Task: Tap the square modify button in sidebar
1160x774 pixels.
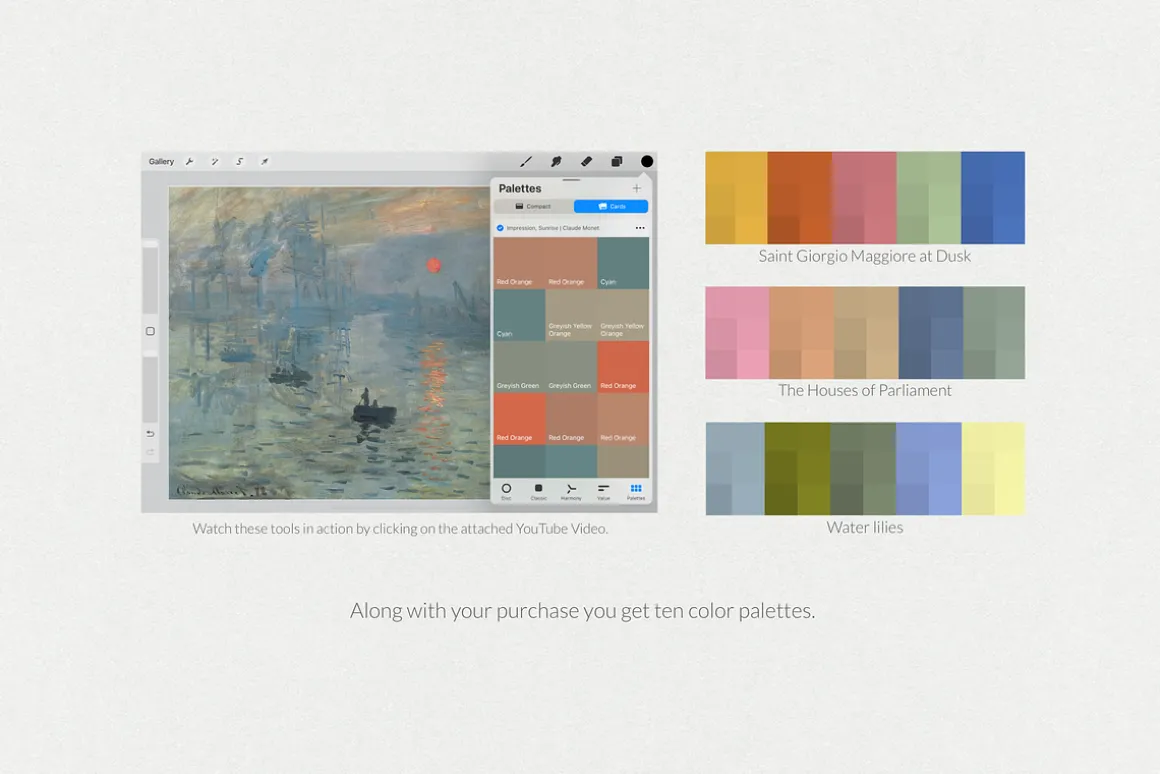Action: (x=150, y=332)
